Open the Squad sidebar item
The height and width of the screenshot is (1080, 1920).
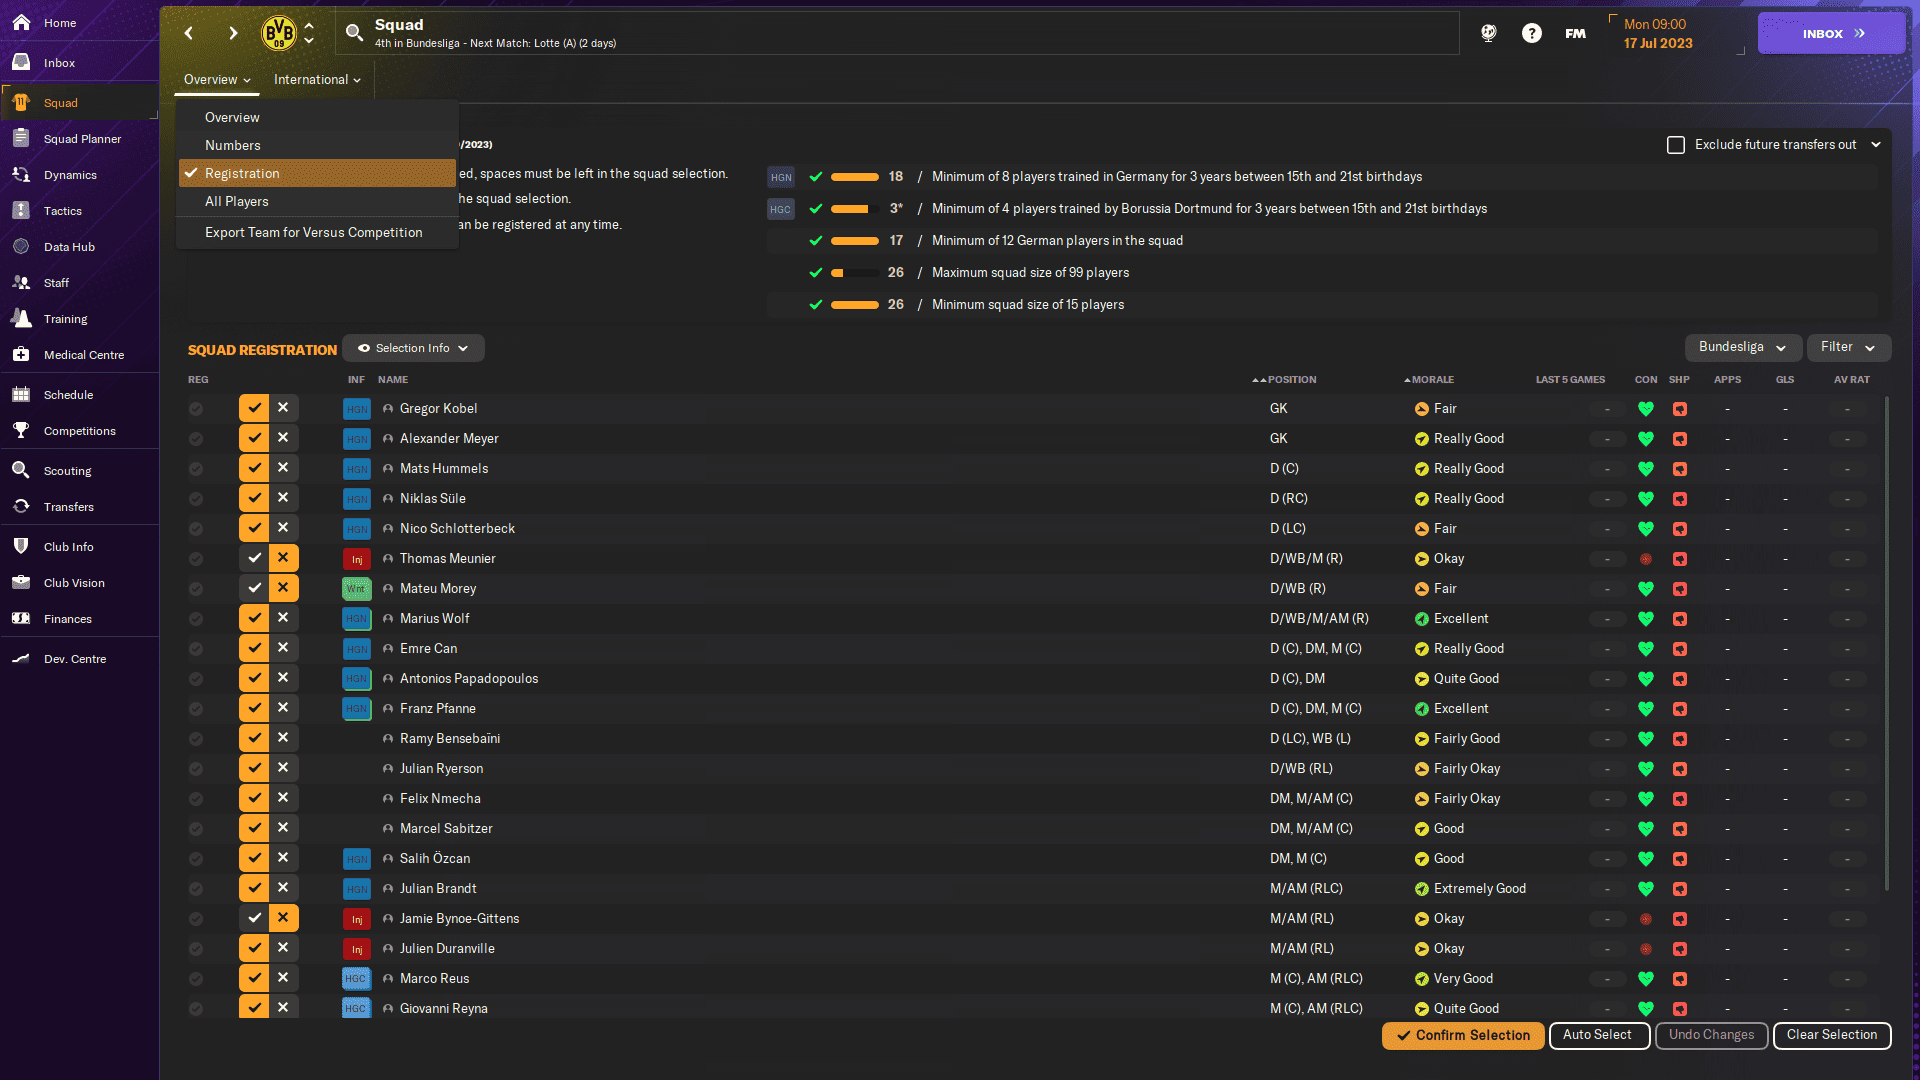pyautogui.click(x=79, y=102)
